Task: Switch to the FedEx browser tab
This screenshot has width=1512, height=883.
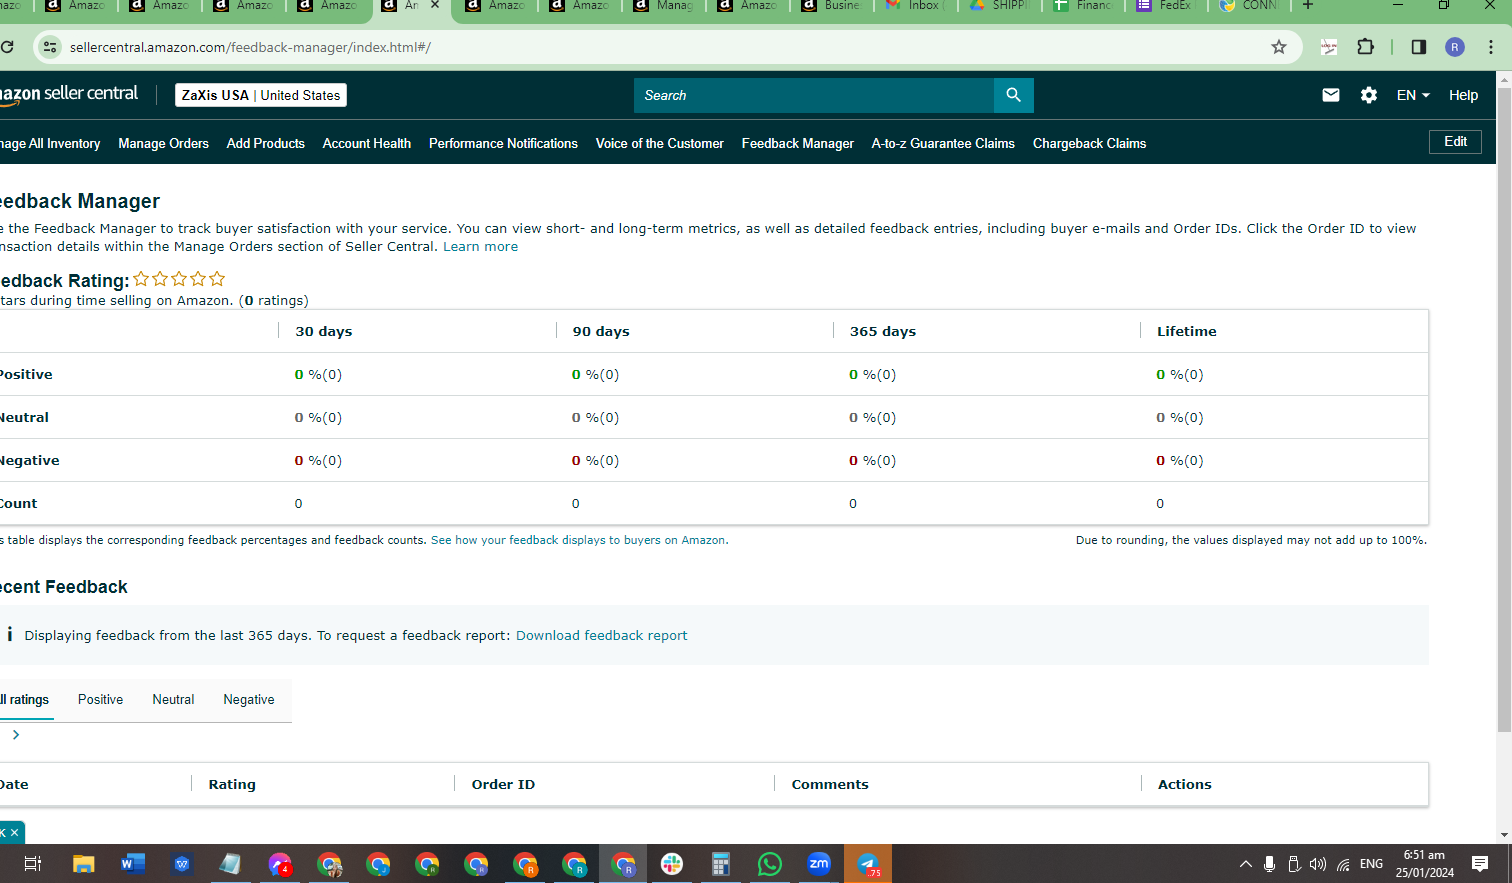Action: (x=1166, y=6)
